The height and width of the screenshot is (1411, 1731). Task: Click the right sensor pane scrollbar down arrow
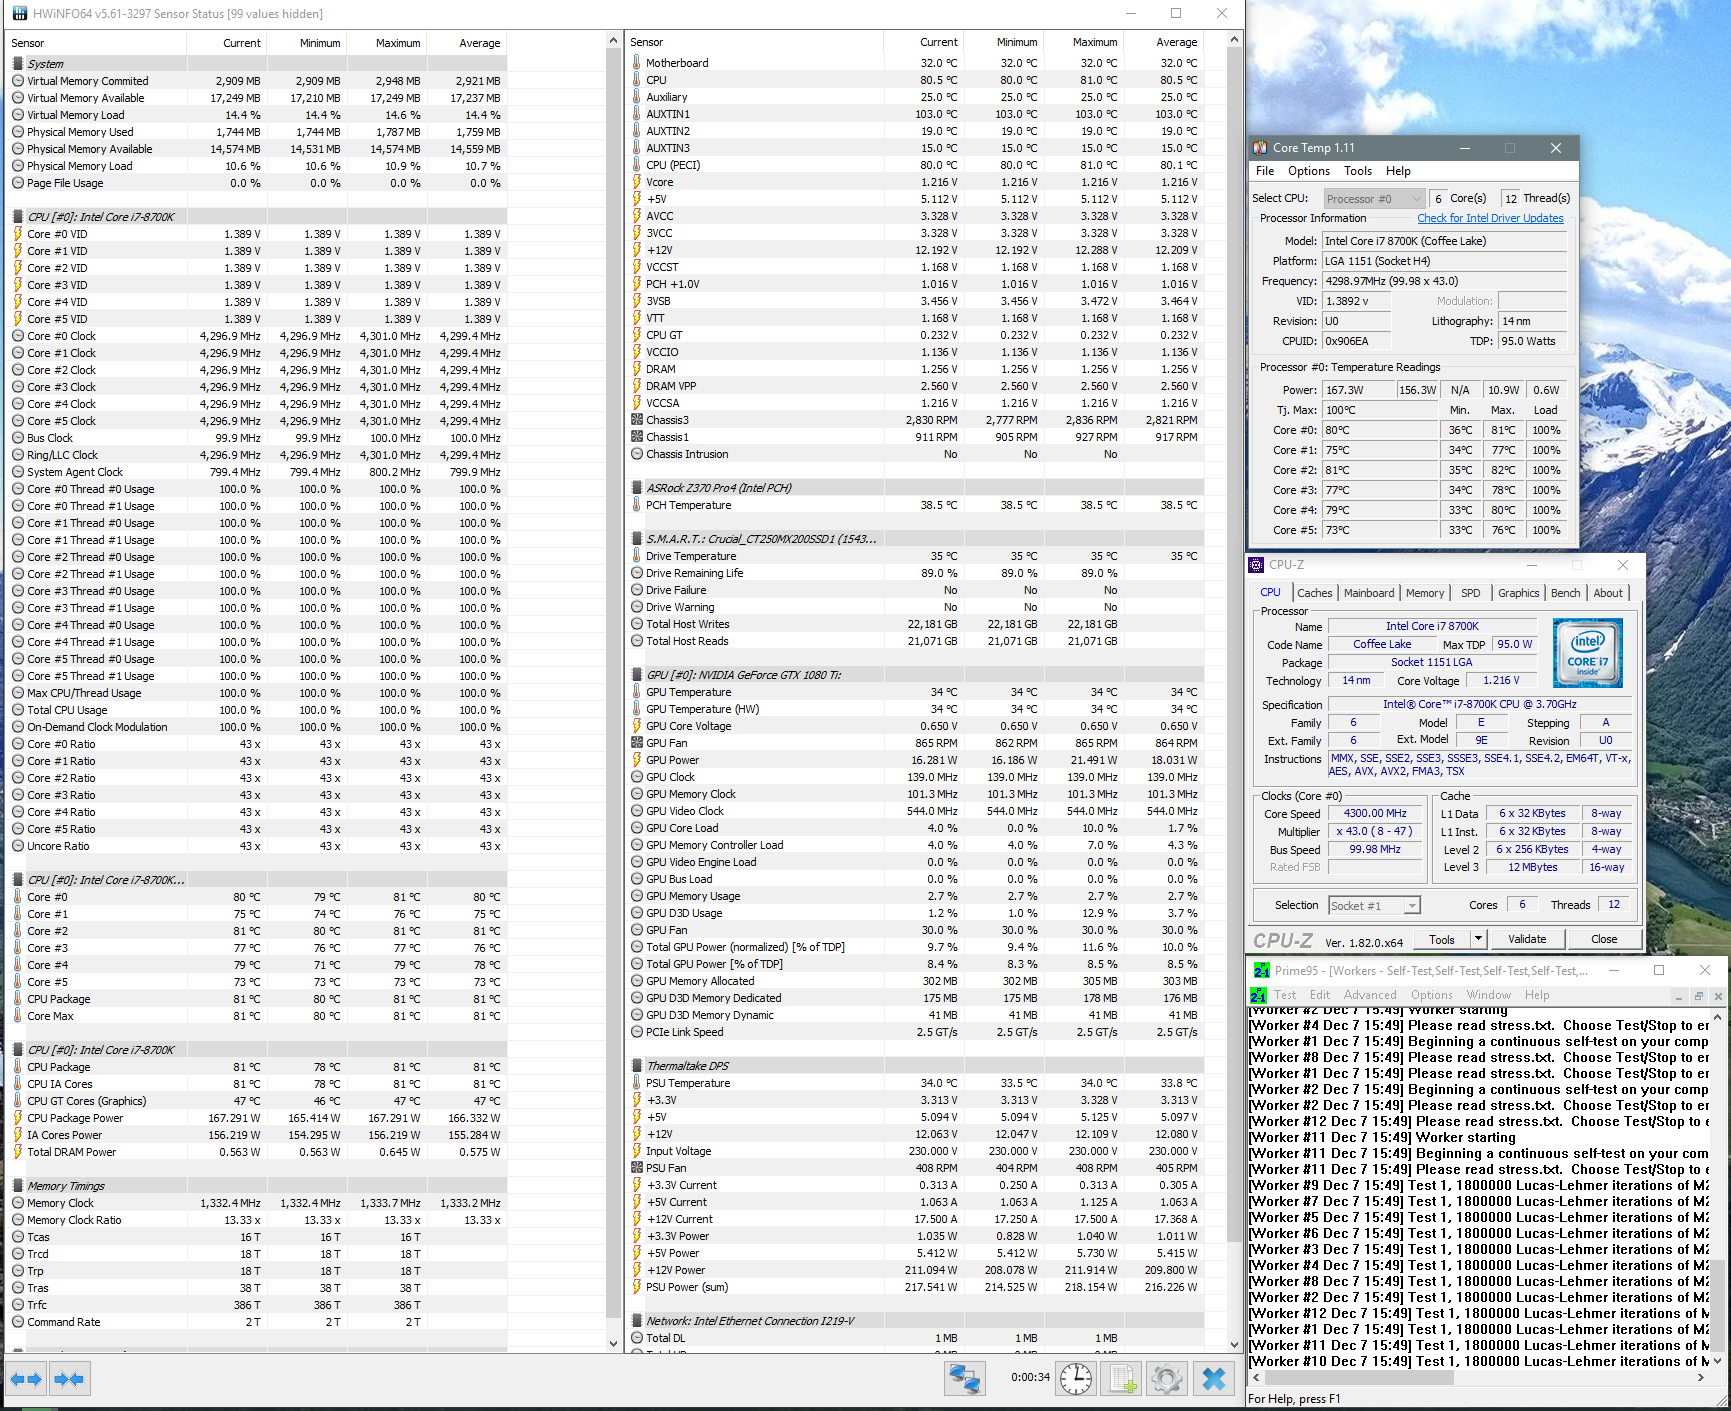[x=1234, y=1344]
